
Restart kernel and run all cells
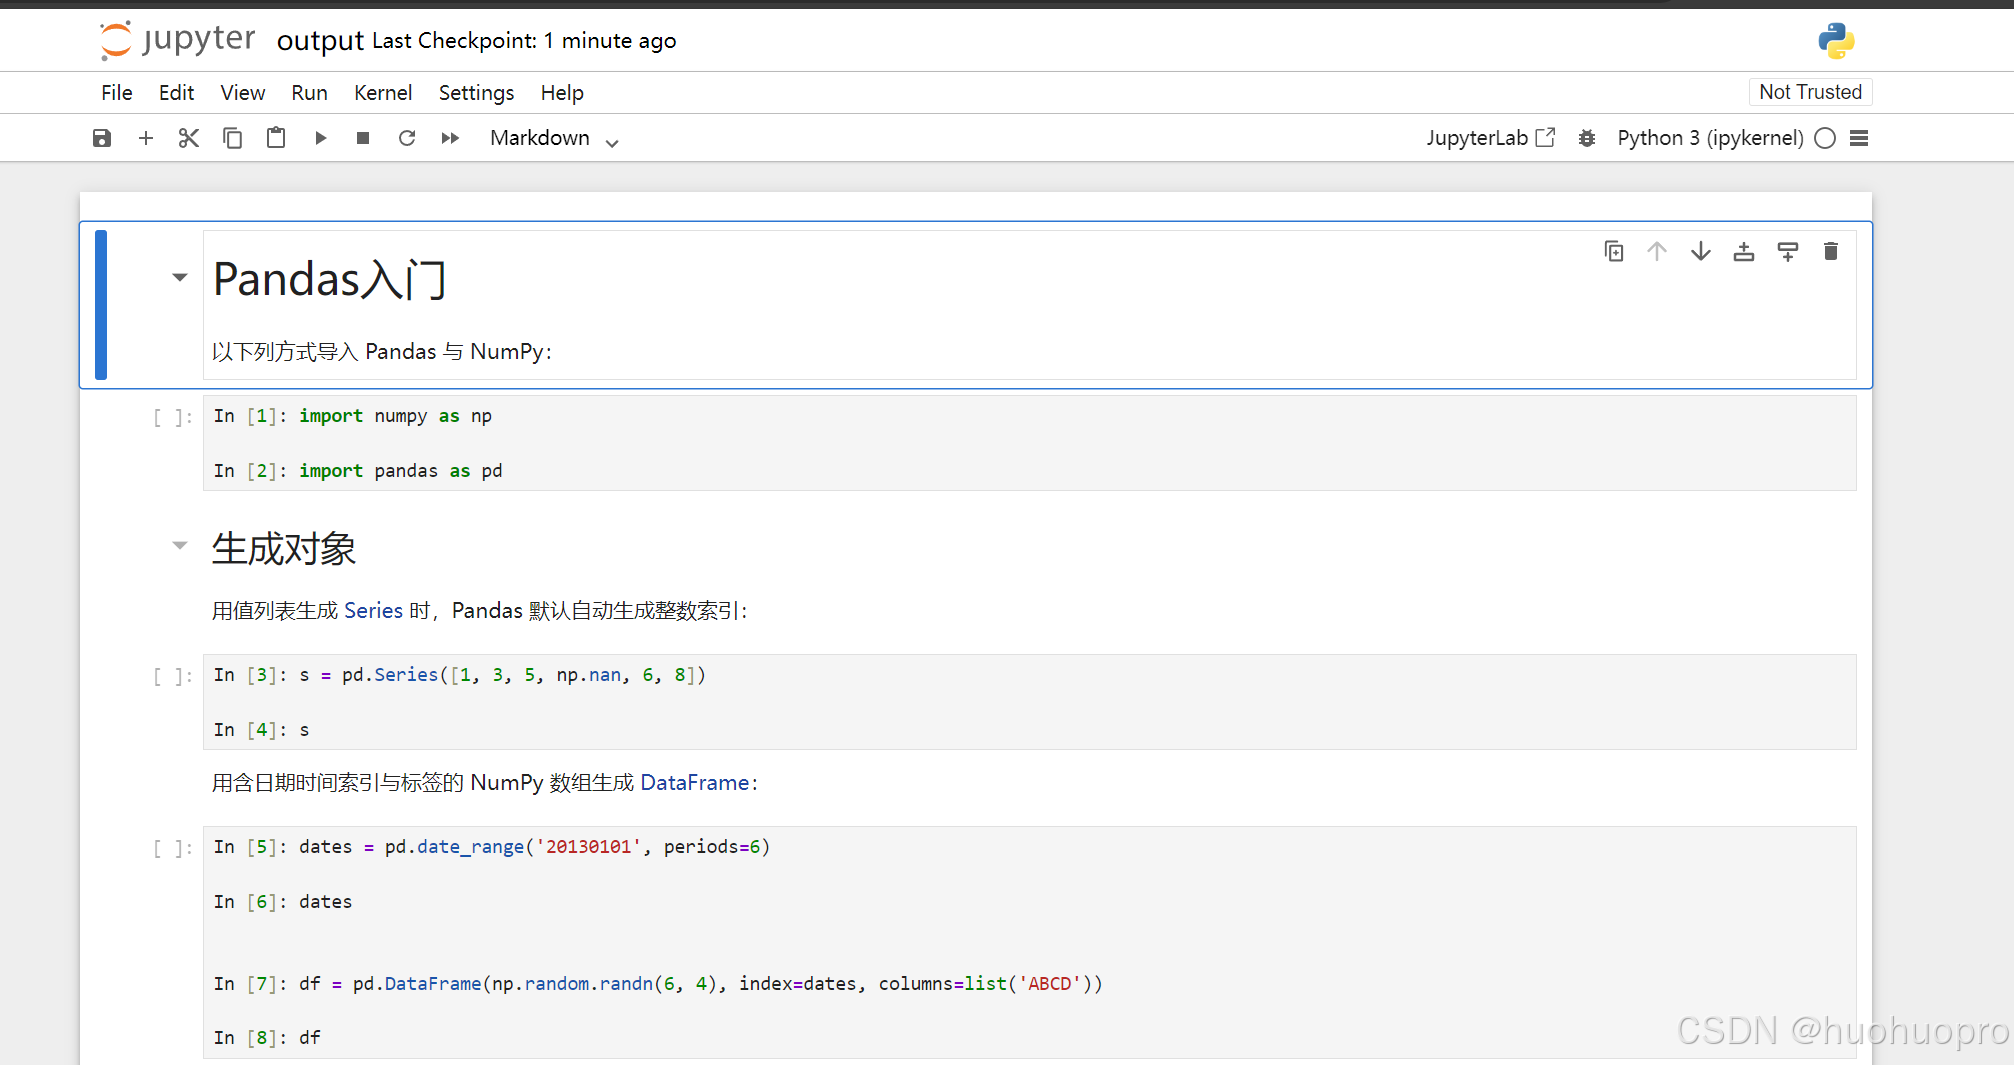point(450,138)
